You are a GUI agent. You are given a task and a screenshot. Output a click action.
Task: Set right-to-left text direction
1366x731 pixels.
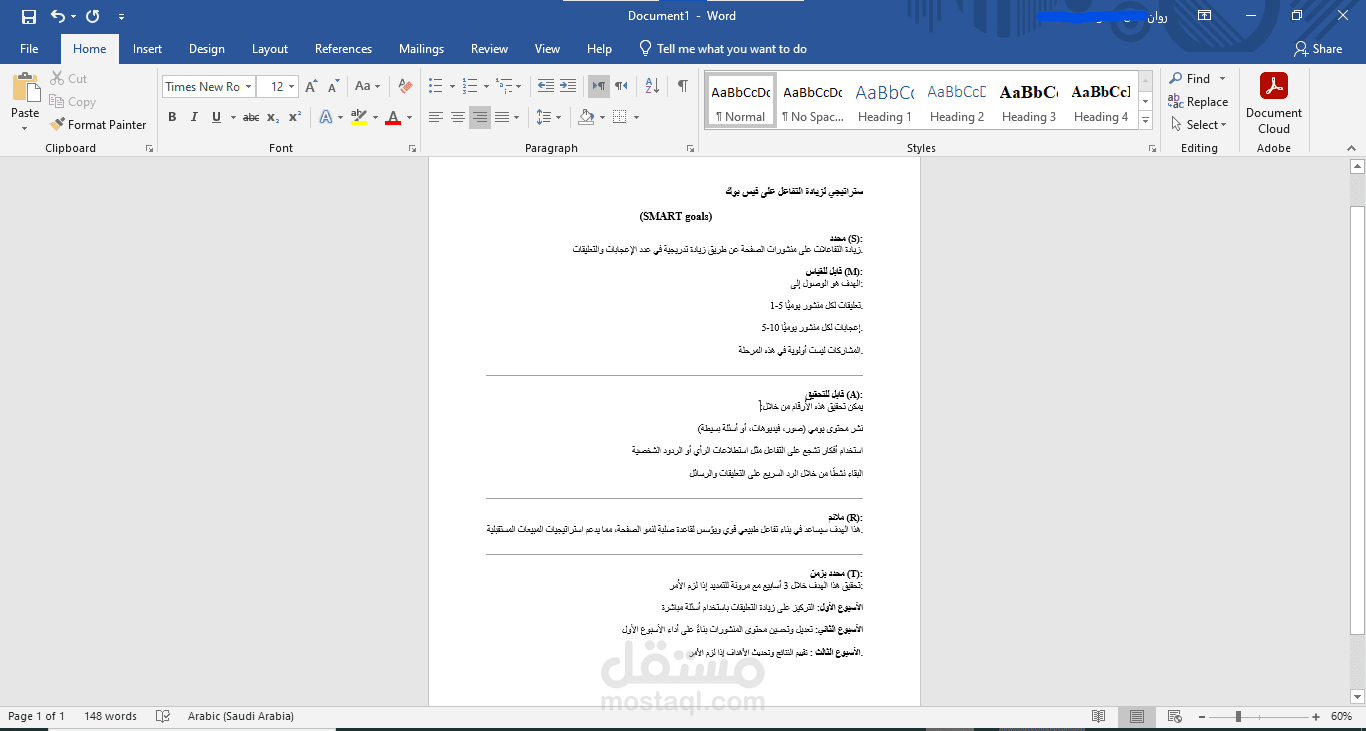(x=621, y=87)
